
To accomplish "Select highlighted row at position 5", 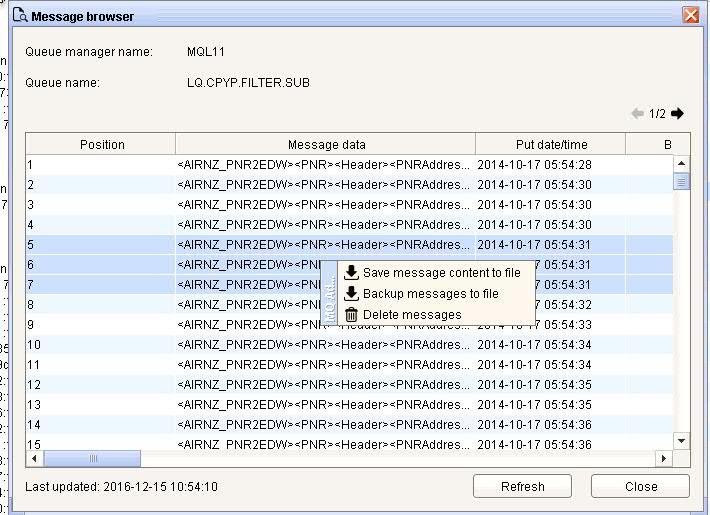I will [349, 245].
